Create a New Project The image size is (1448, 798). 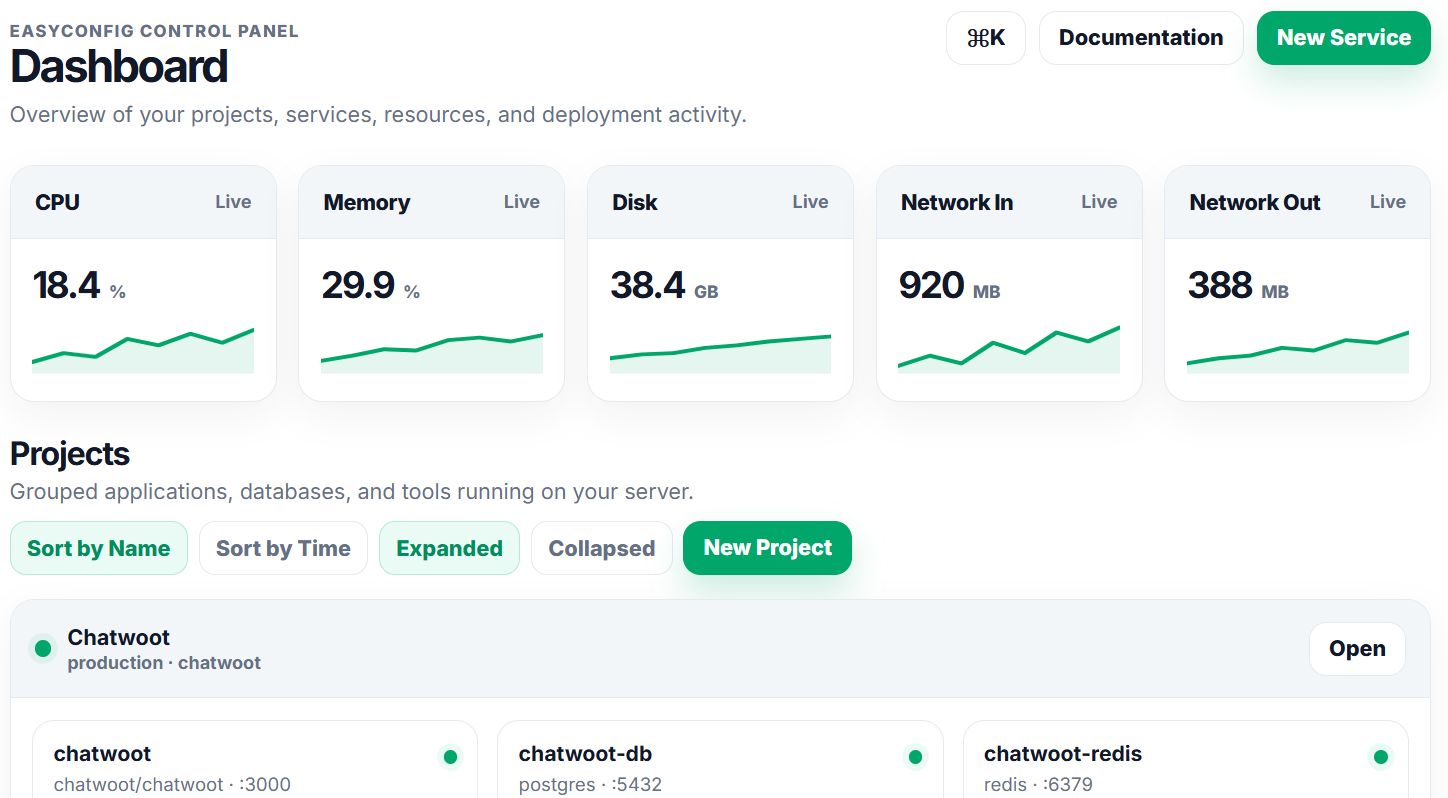tap(767, 548)
